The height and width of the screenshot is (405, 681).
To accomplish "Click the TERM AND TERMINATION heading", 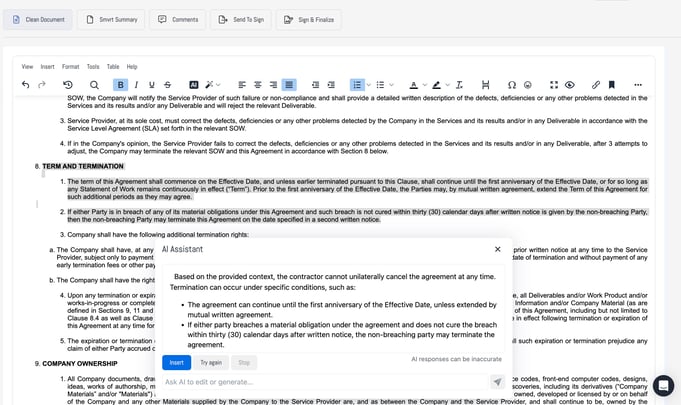I will (83, 166).
